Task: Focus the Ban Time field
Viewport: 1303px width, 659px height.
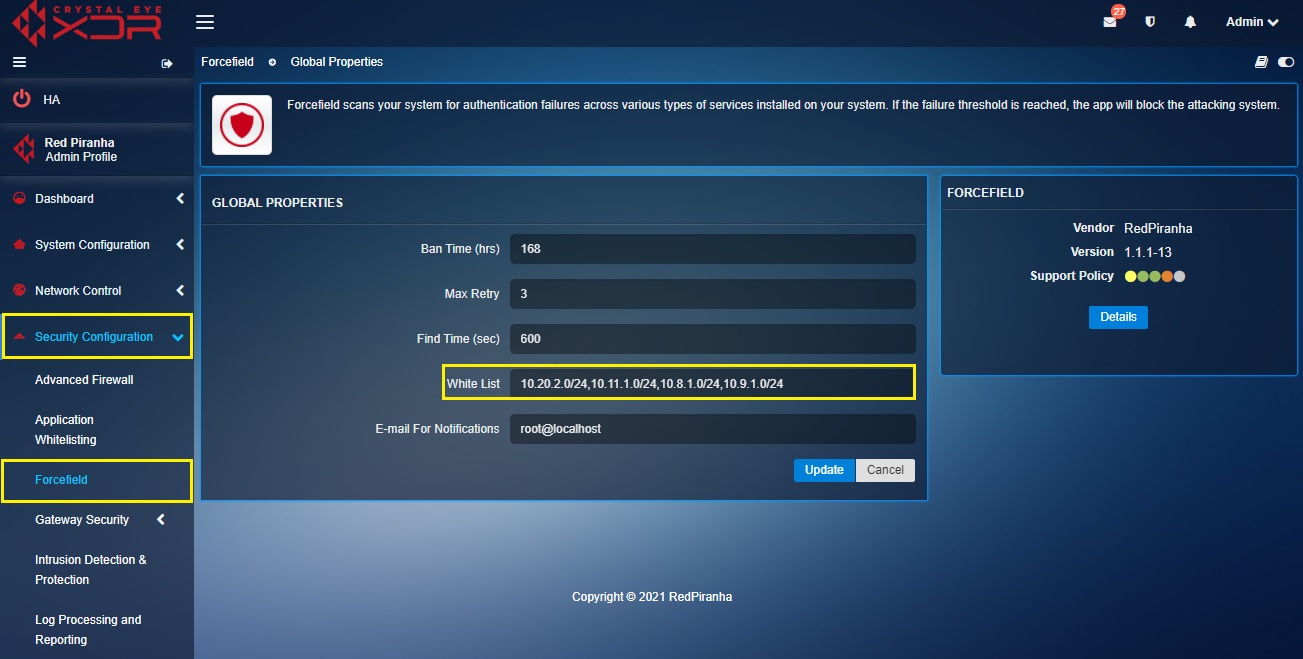Action: pyautogui.click(x=713, y=248)
